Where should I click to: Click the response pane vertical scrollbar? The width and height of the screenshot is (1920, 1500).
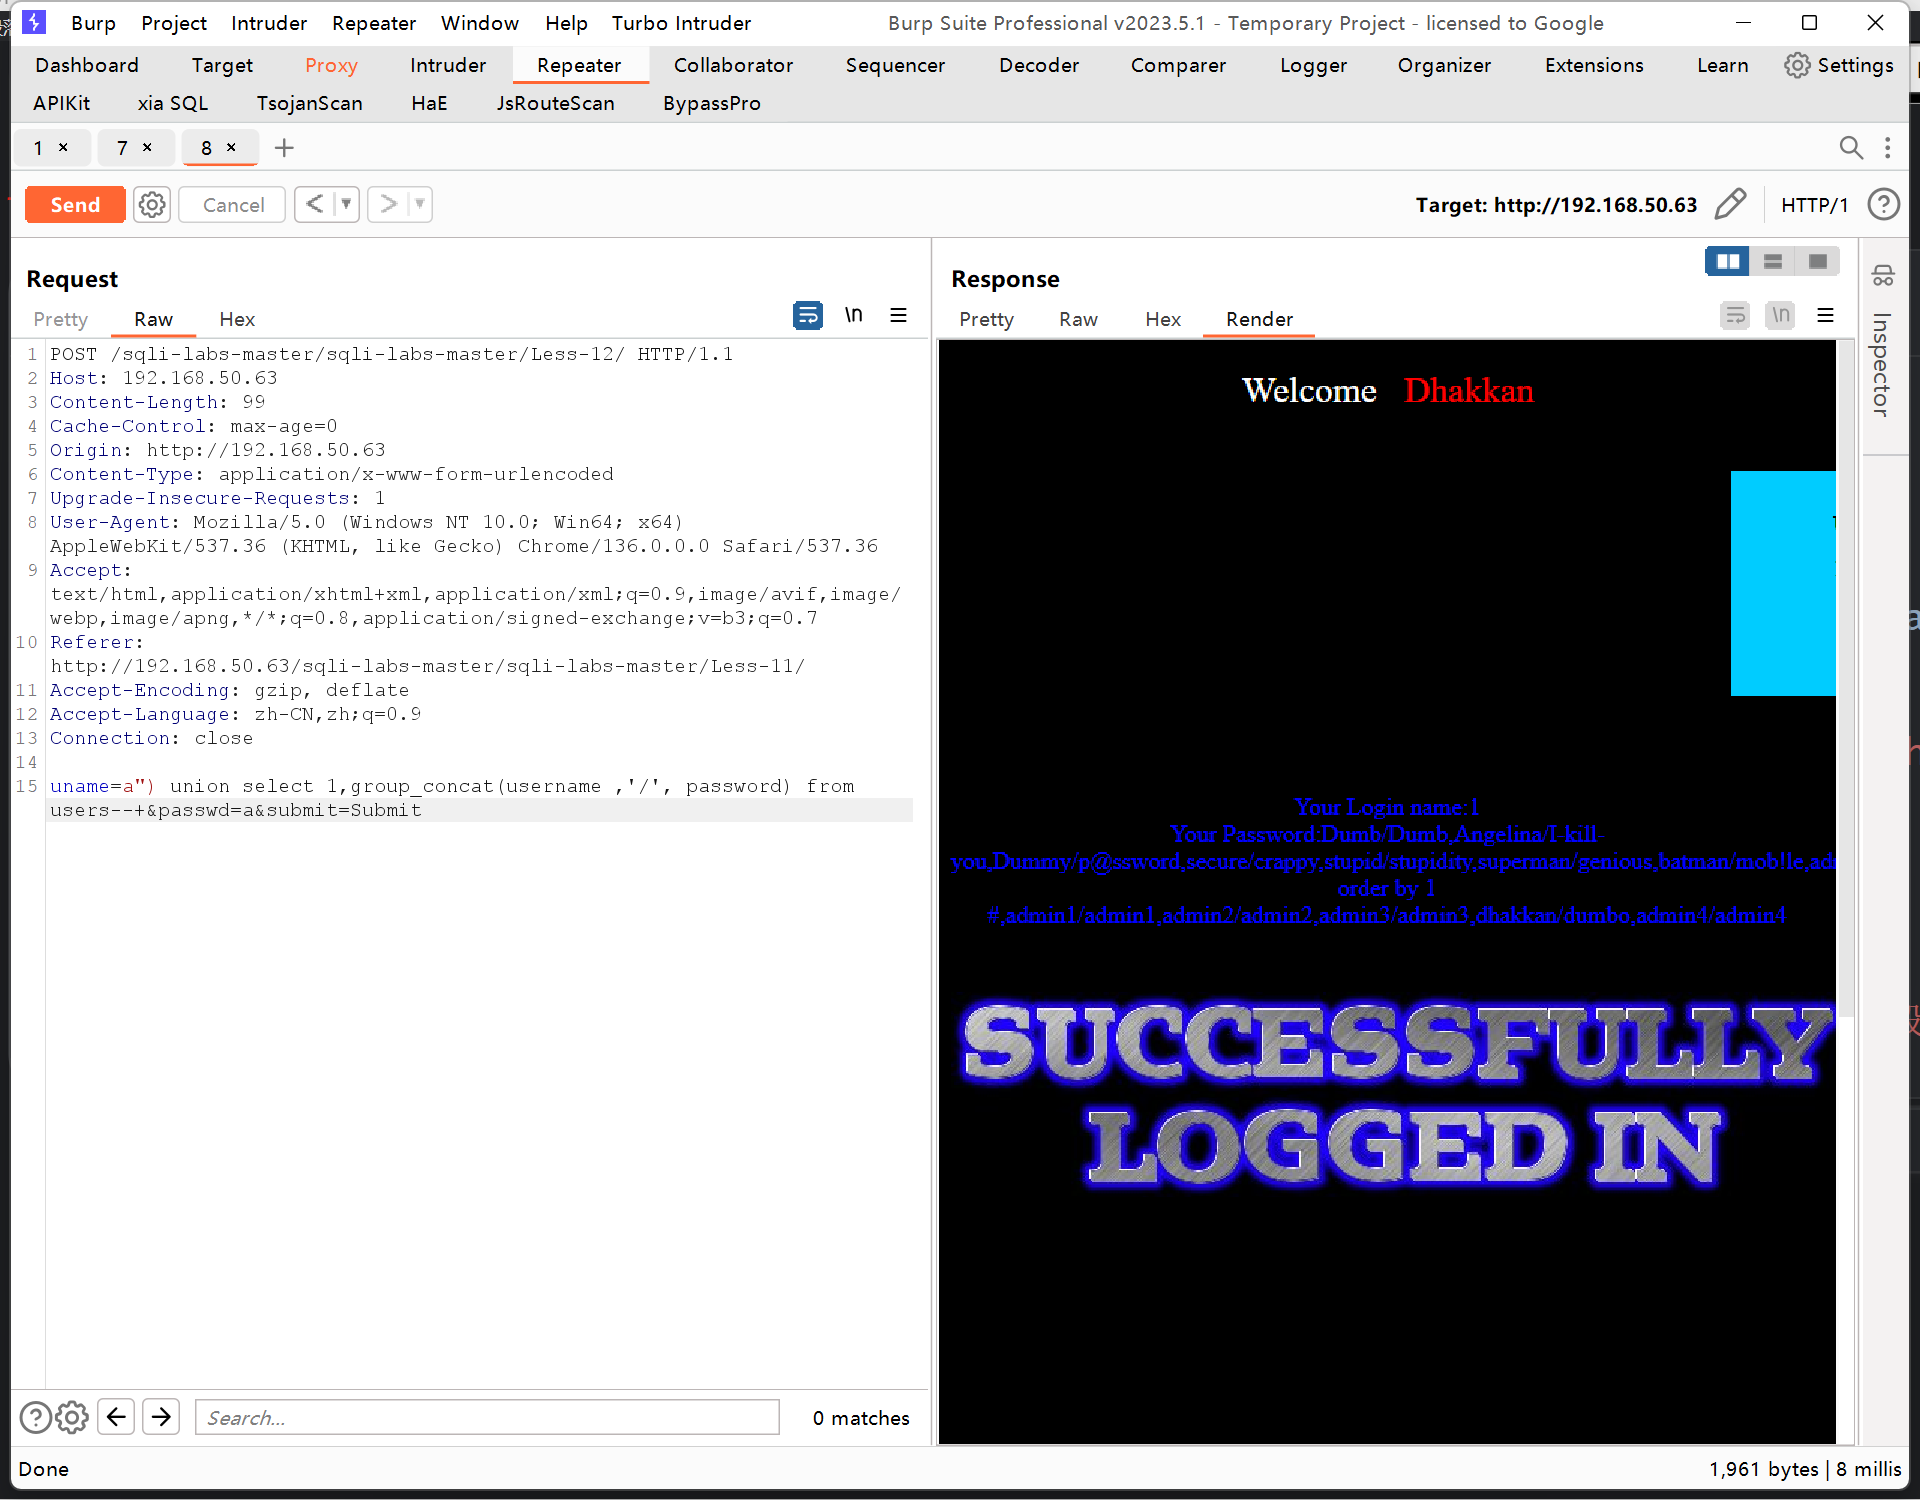click(x=1845, y=680)
